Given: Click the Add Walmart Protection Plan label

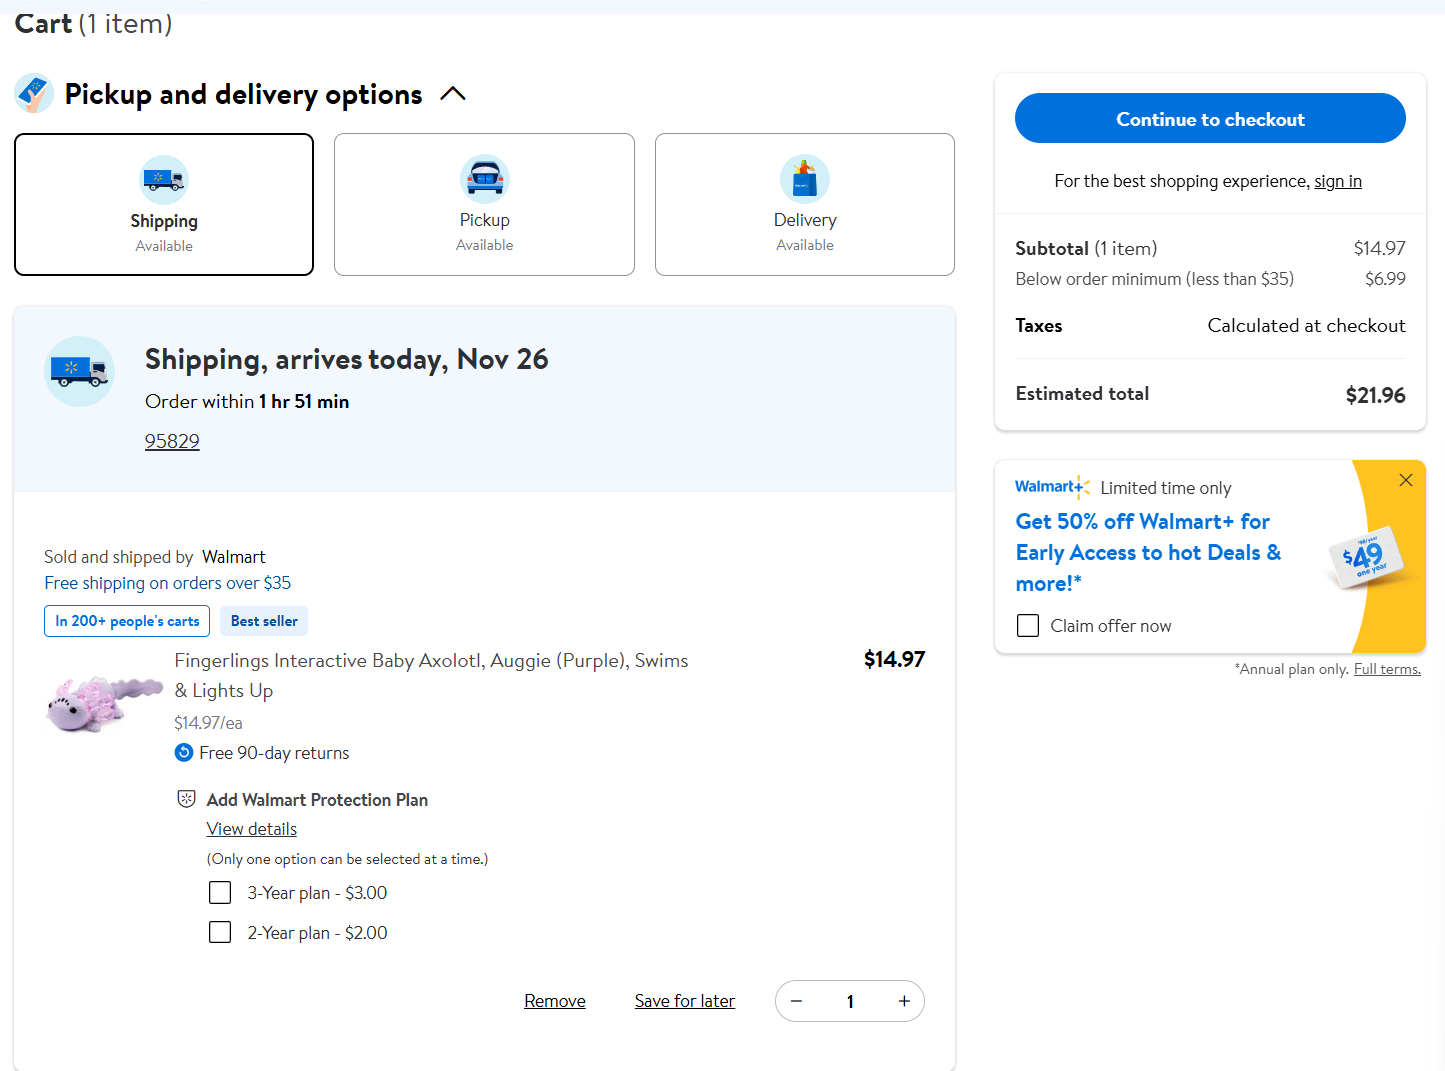Looking at the screenshot, I should 317,800.
